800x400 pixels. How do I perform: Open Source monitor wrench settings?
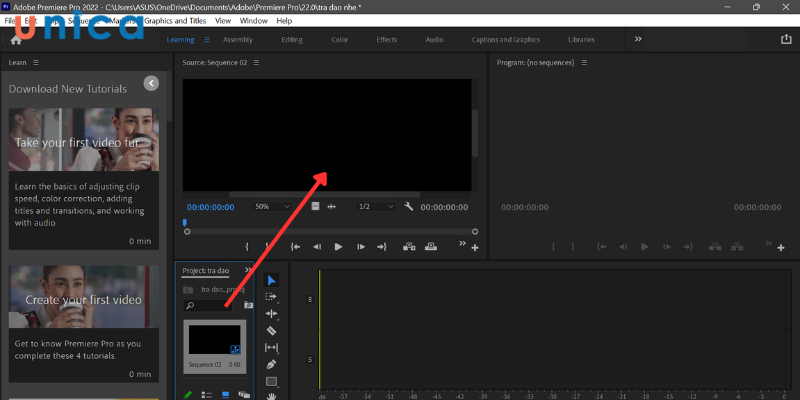(x=409, y=207)
